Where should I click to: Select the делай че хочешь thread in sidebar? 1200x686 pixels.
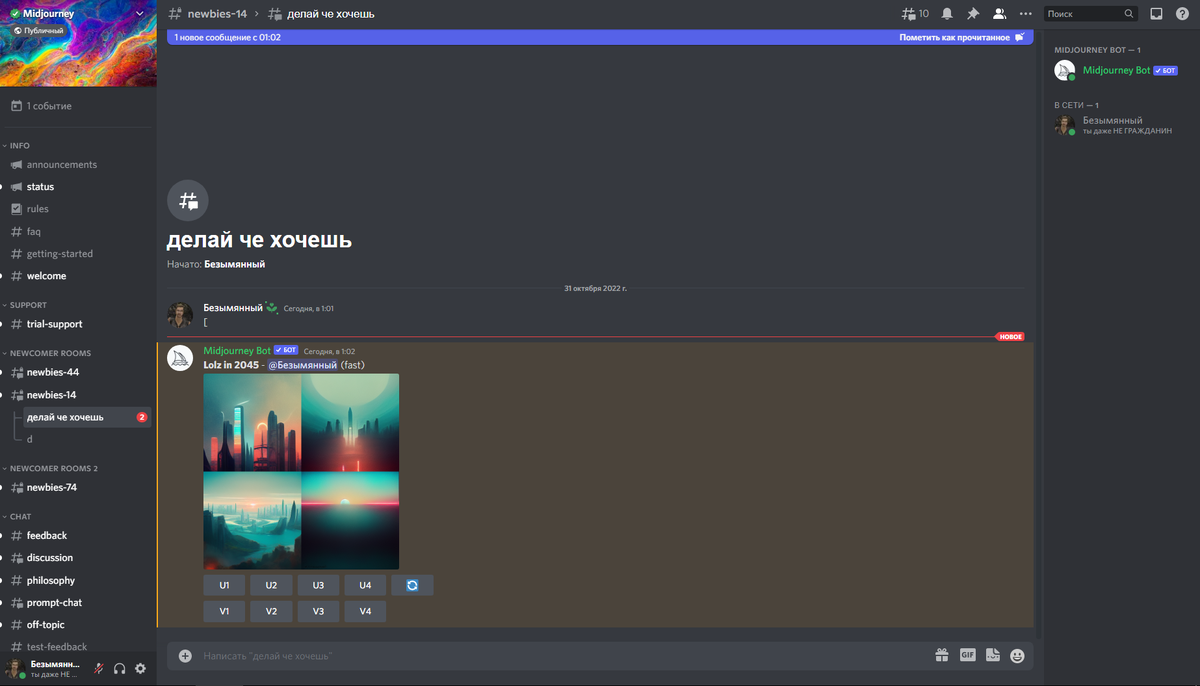pos(88,417)
